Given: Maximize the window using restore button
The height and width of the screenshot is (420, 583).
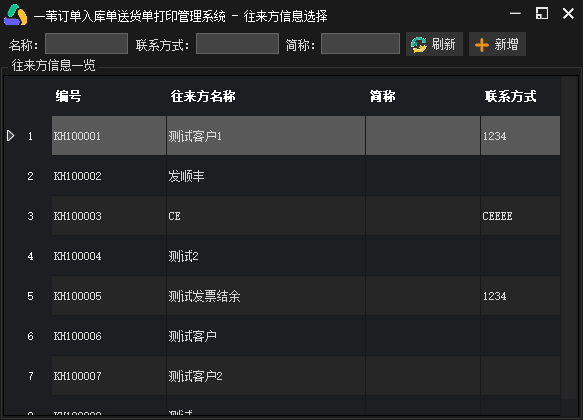Looking at the screenshot, I should 542,14.
